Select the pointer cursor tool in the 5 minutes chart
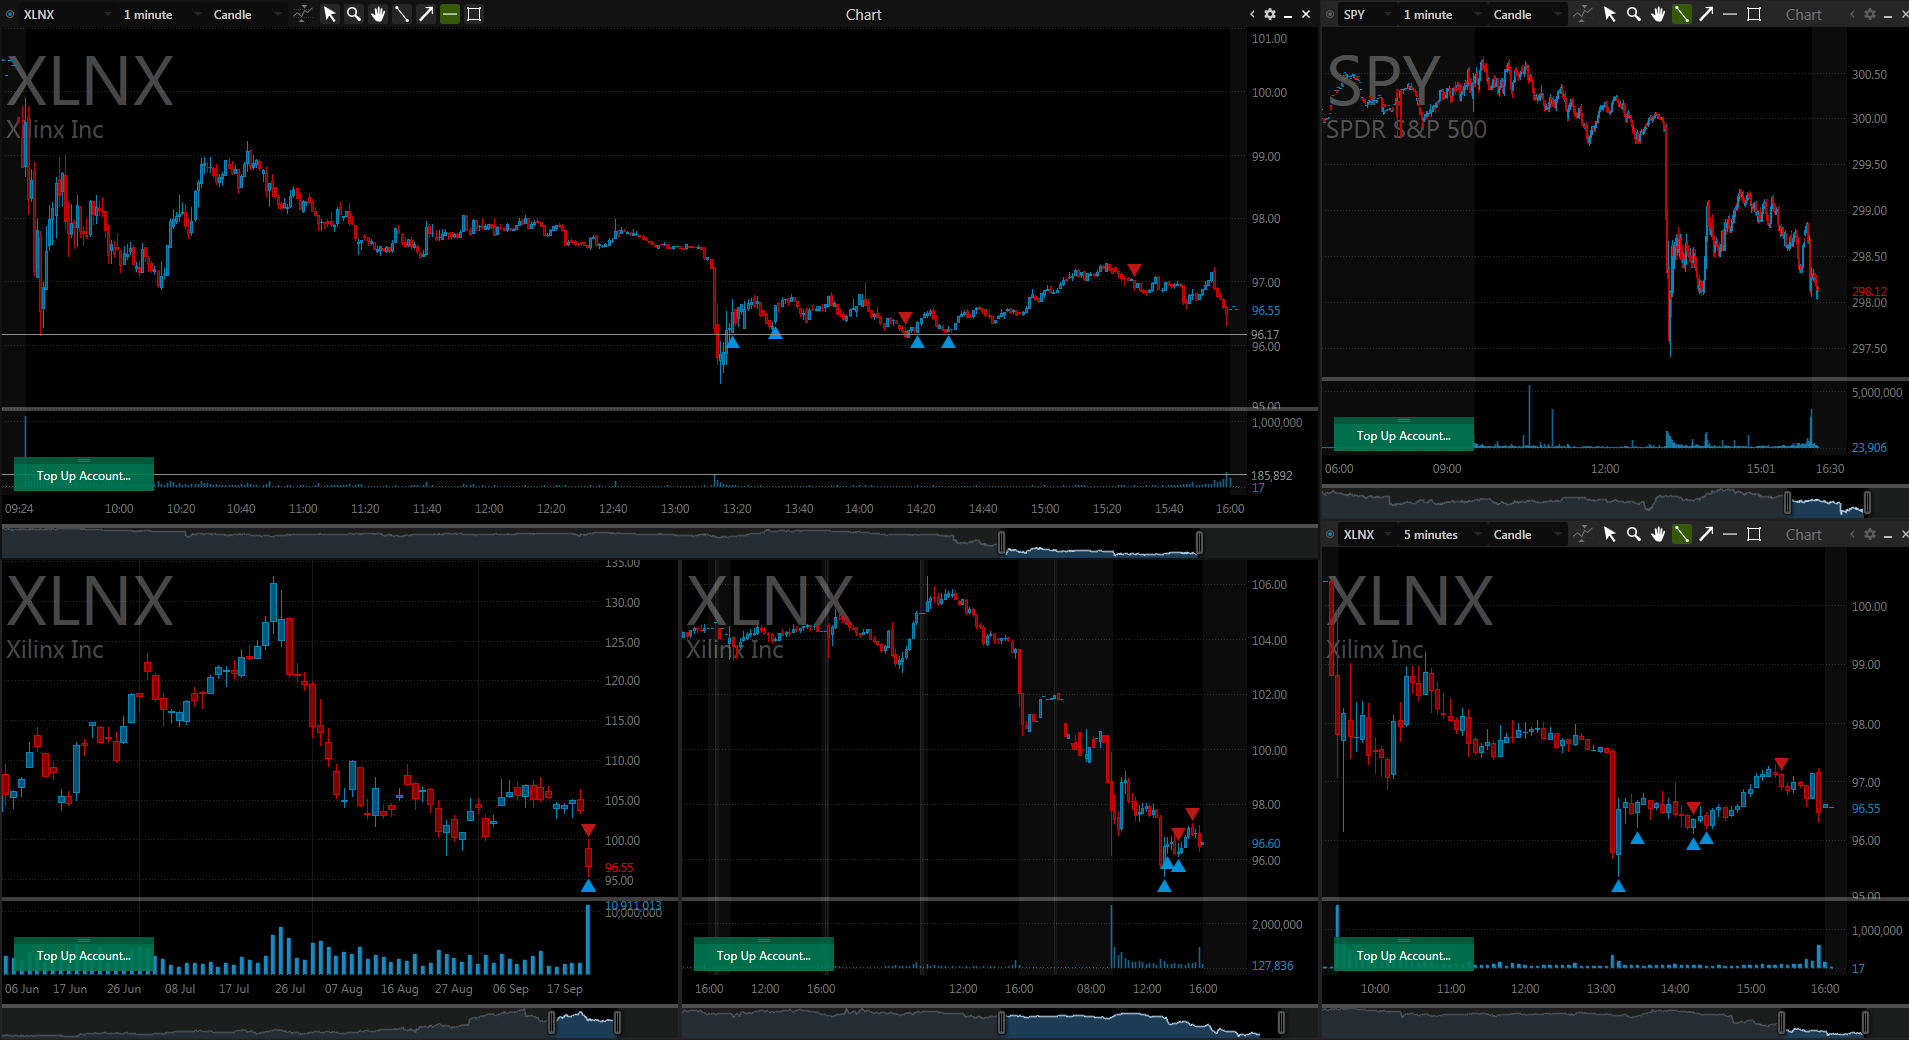The image size is (1909, 1040). pos(1610,534)
